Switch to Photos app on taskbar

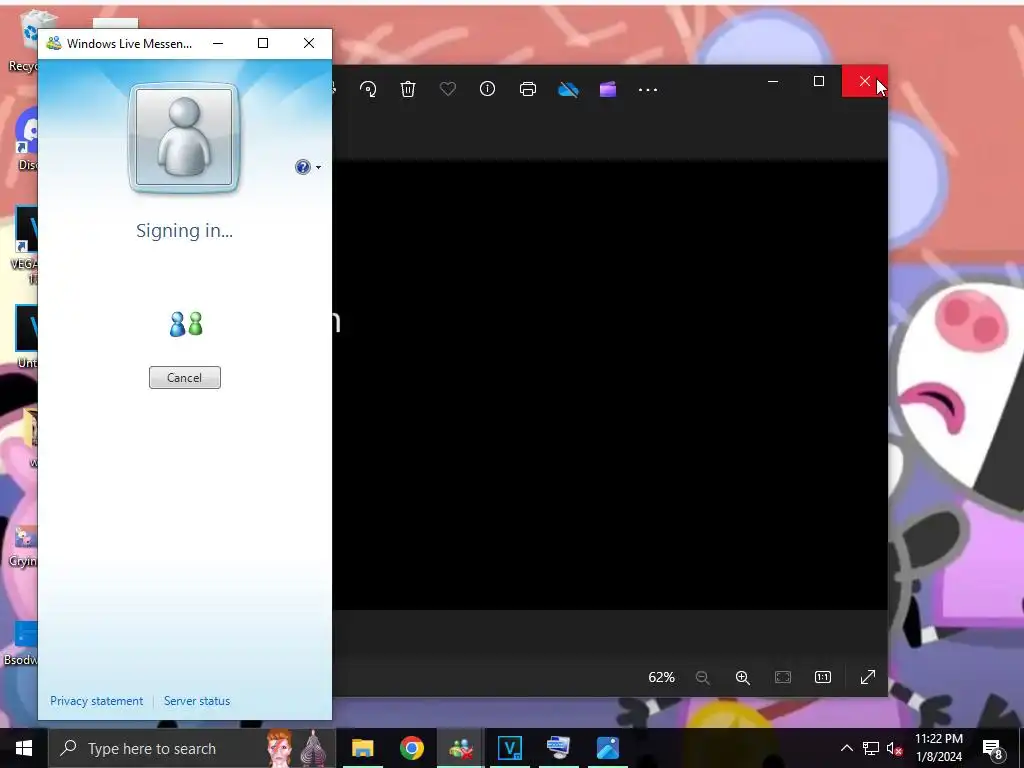[x=607, y=748]
